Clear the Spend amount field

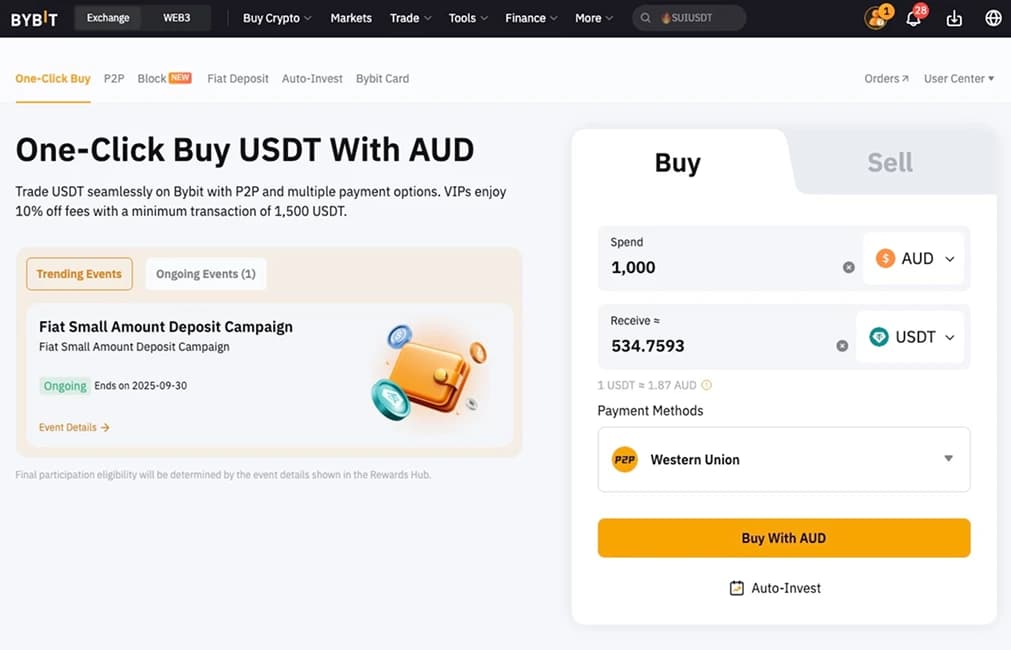click(848, 267)
